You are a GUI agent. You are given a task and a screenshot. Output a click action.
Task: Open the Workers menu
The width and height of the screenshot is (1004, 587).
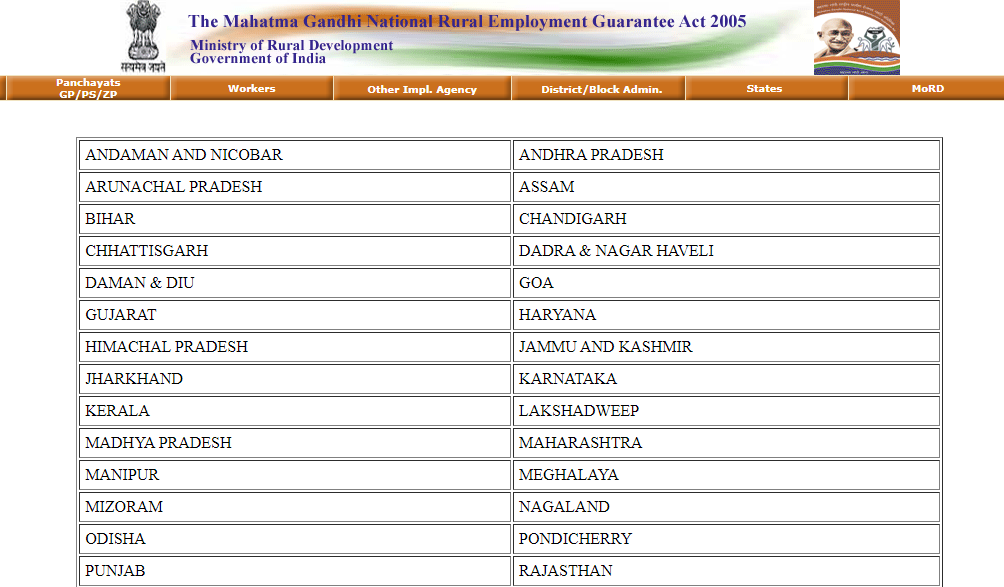coord(252,88)
